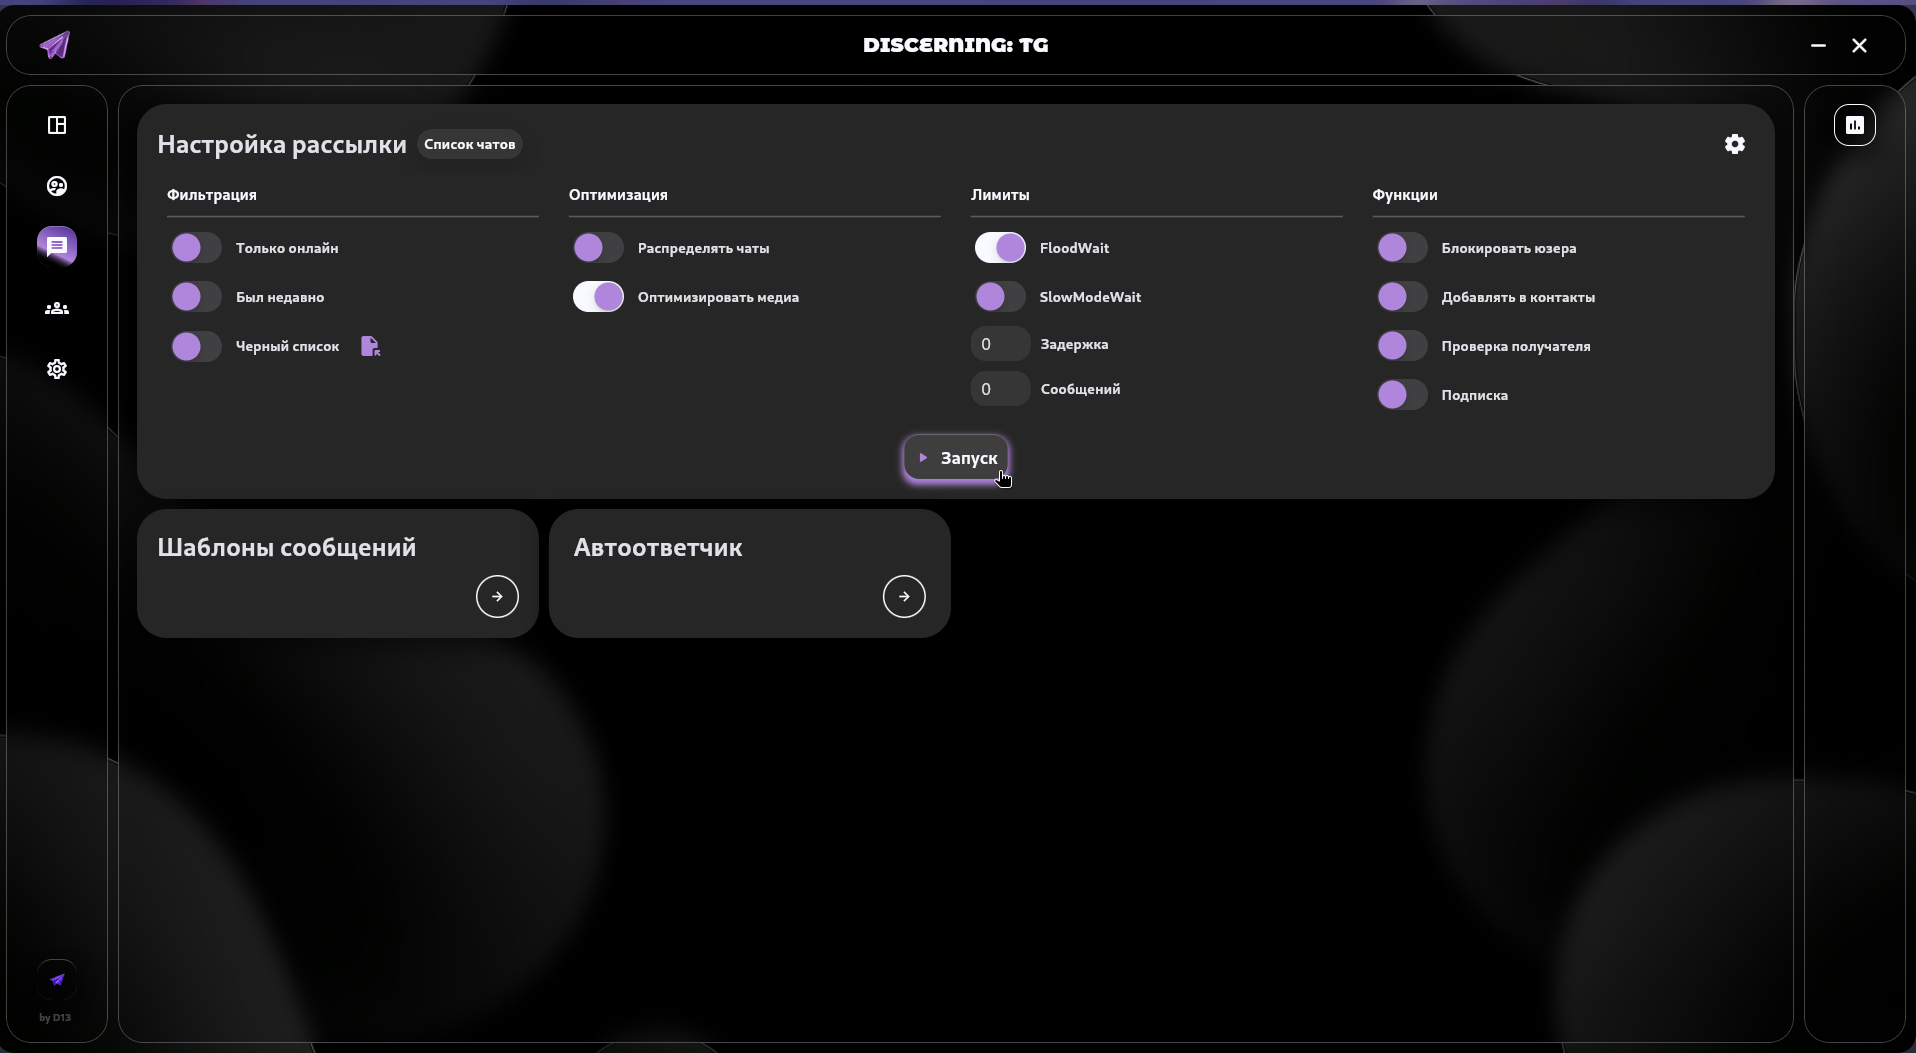Enable the 'Только онлайн' toggle

coord(196,248)
